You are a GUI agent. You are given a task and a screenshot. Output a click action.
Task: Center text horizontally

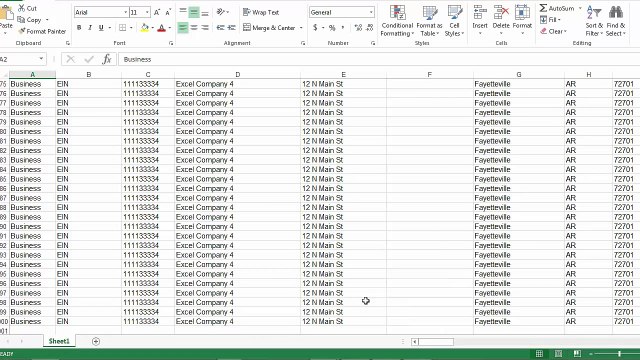point(194,28)
